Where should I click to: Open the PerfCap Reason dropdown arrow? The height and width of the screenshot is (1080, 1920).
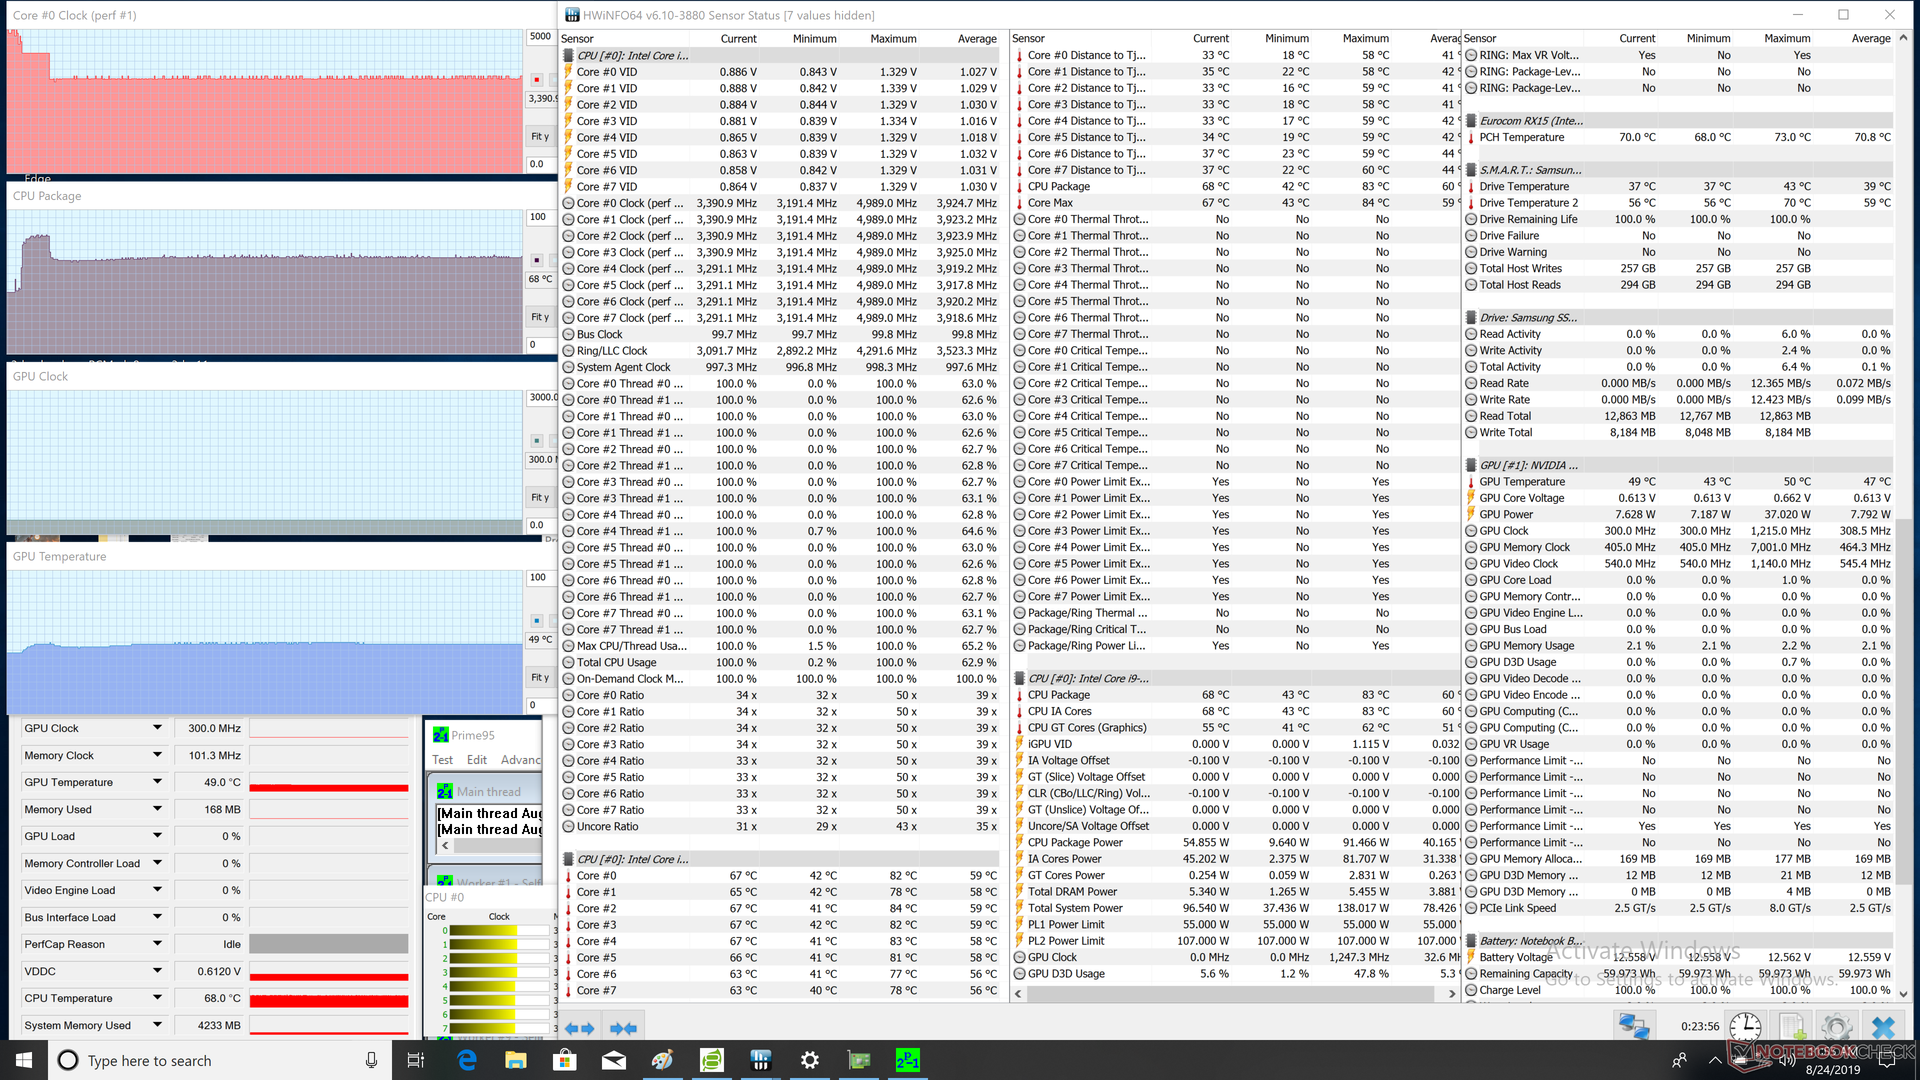[x=157, y=944]
